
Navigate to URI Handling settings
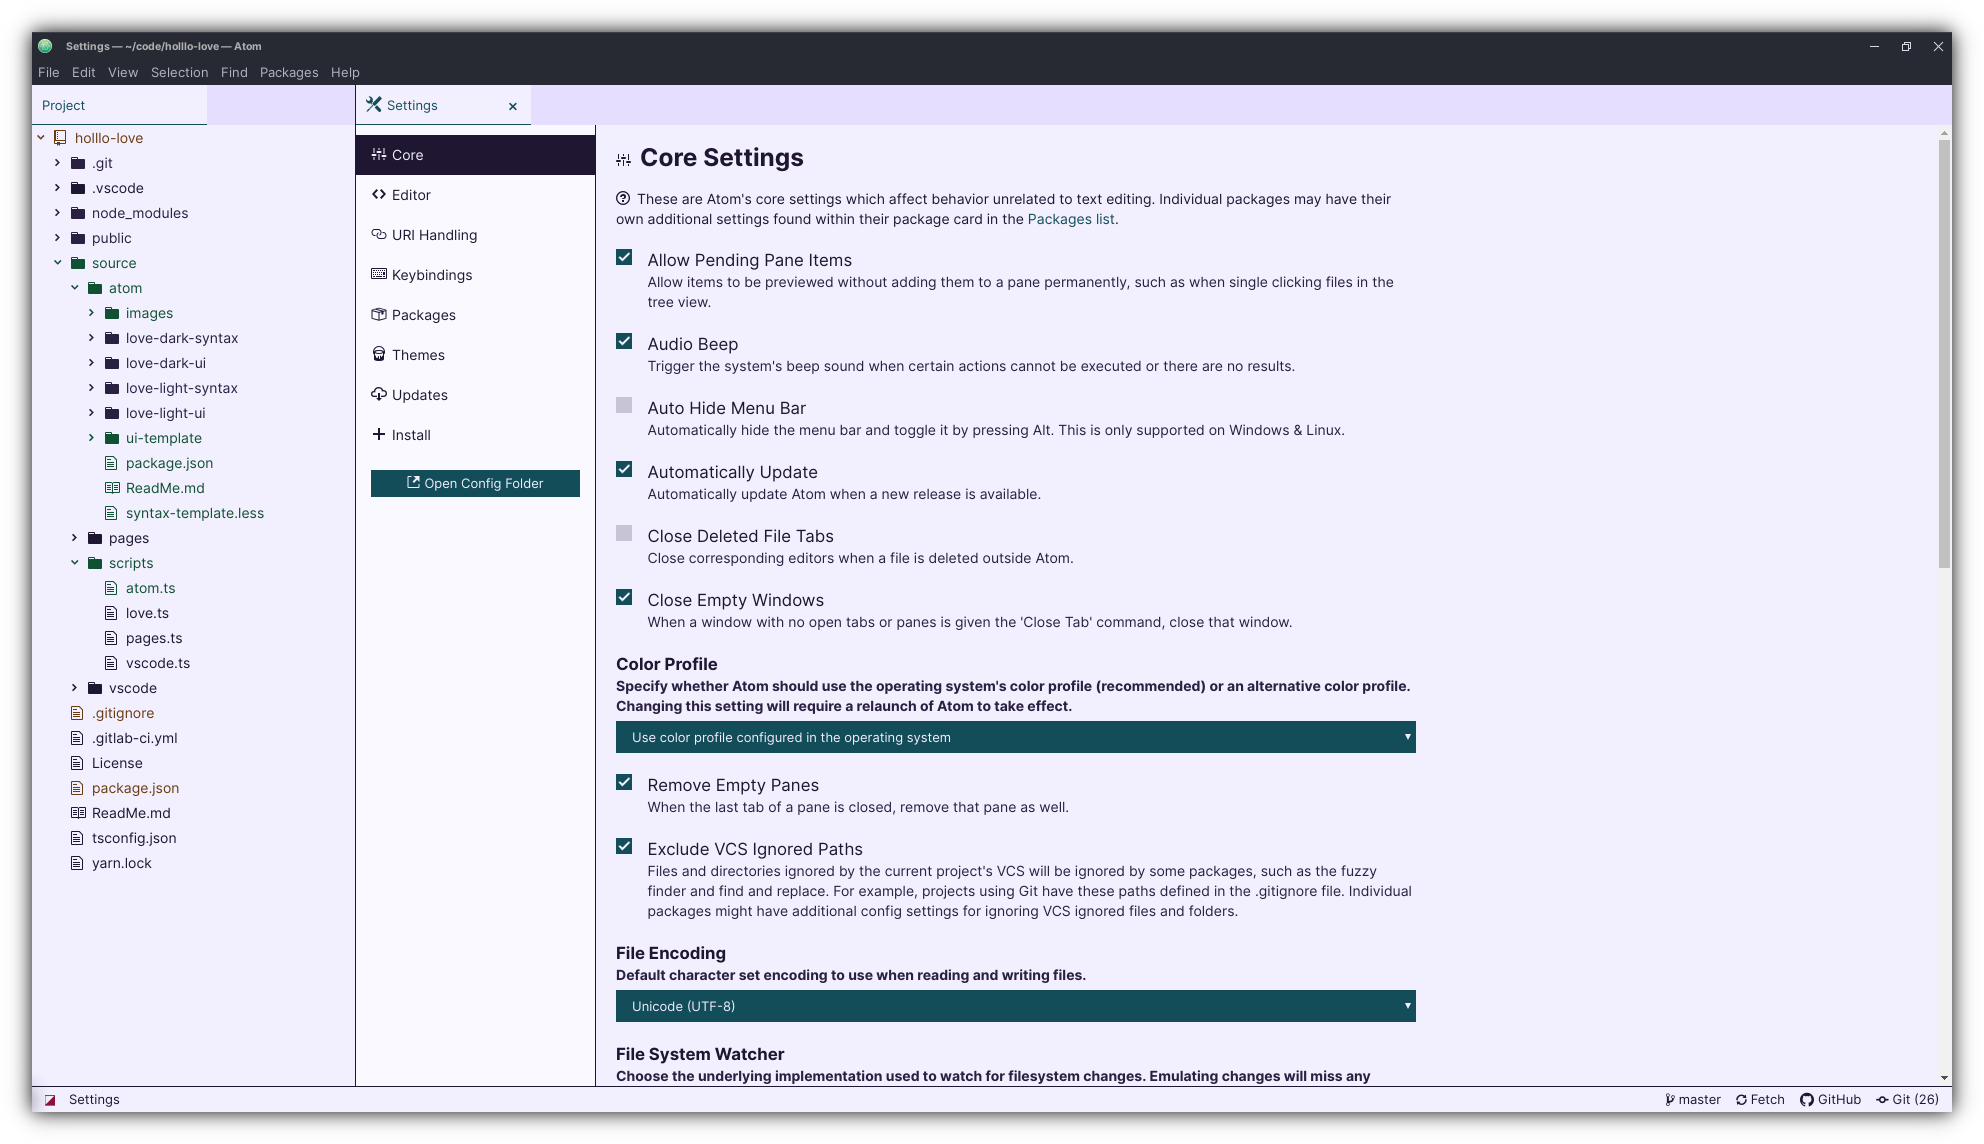coord(433,234)
